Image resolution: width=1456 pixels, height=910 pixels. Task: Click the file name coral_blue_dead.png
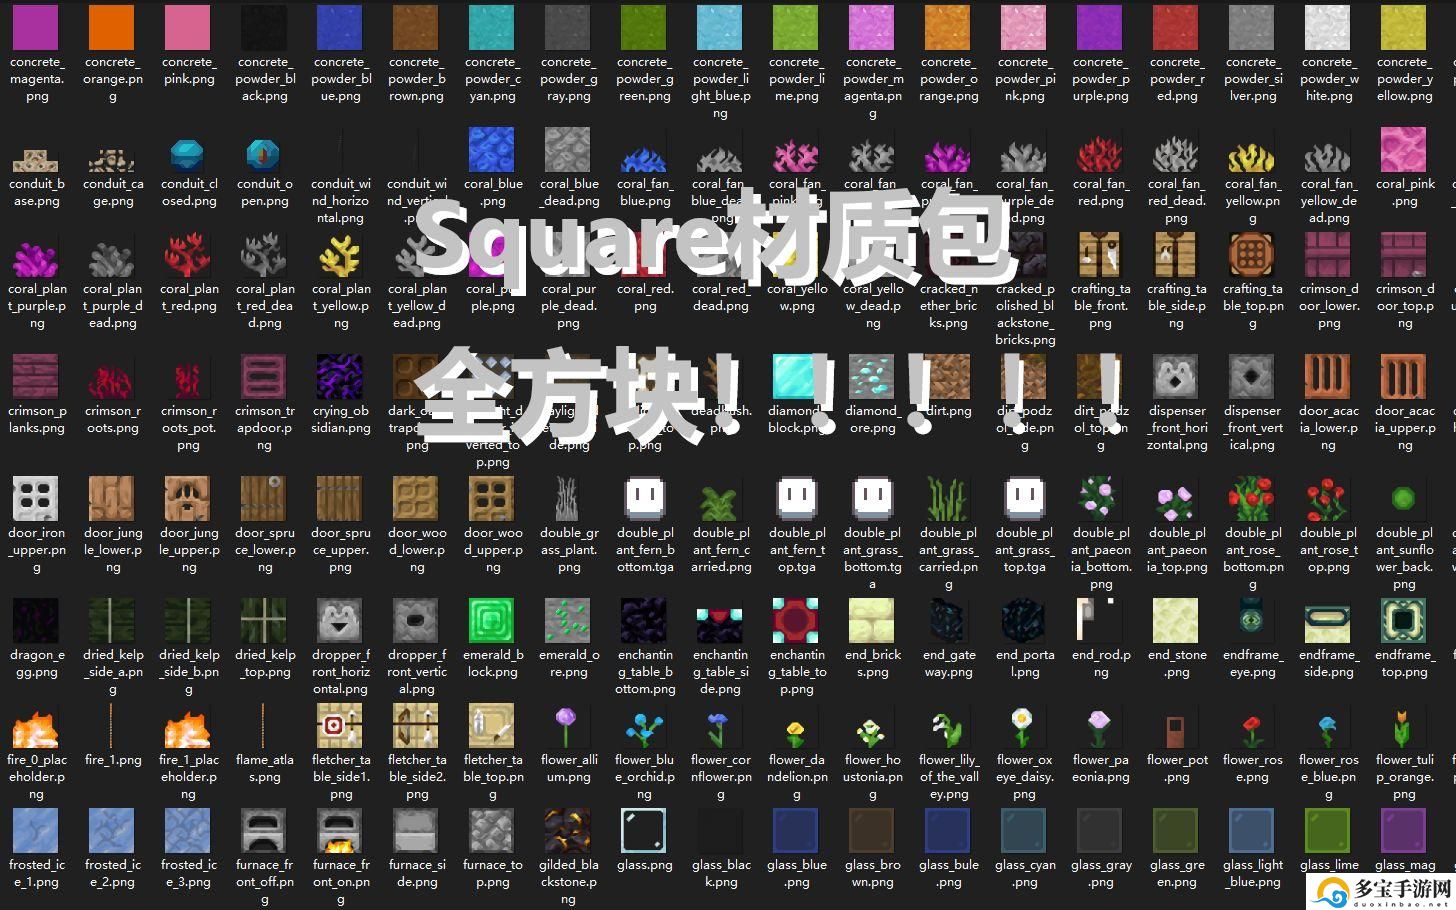pos(569,192)
